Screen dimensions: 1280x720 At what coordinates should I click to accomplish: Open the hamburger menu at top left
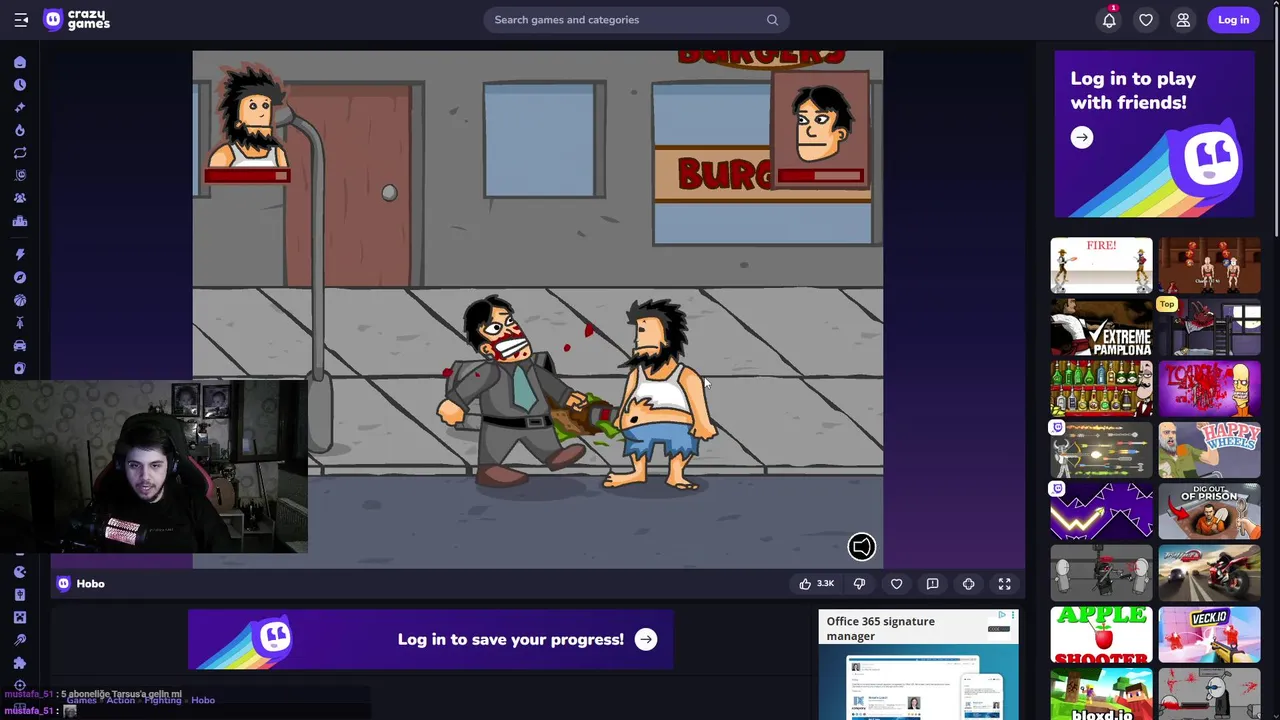[x=21, y=20]
